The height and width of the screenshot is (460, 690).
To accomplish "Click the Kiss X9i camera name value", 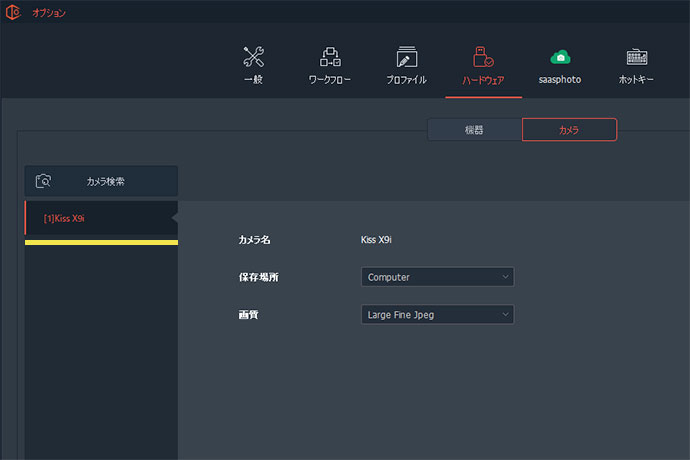I will (378, 240).
